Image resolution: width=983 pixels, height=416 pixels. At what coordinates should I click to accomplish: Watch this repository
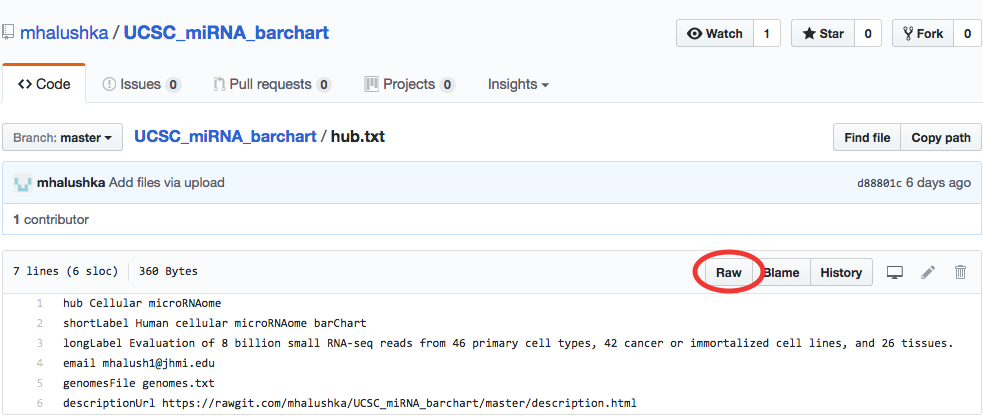(715, 34)
